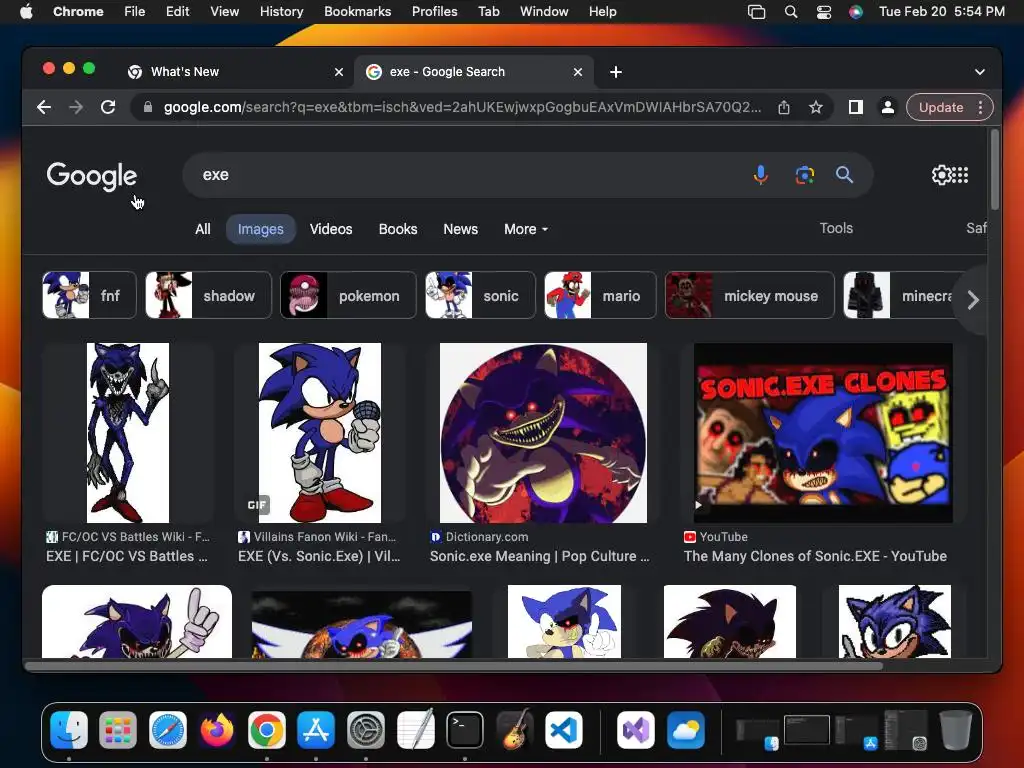Open the Chrome side panel icon

click(856, 107)
